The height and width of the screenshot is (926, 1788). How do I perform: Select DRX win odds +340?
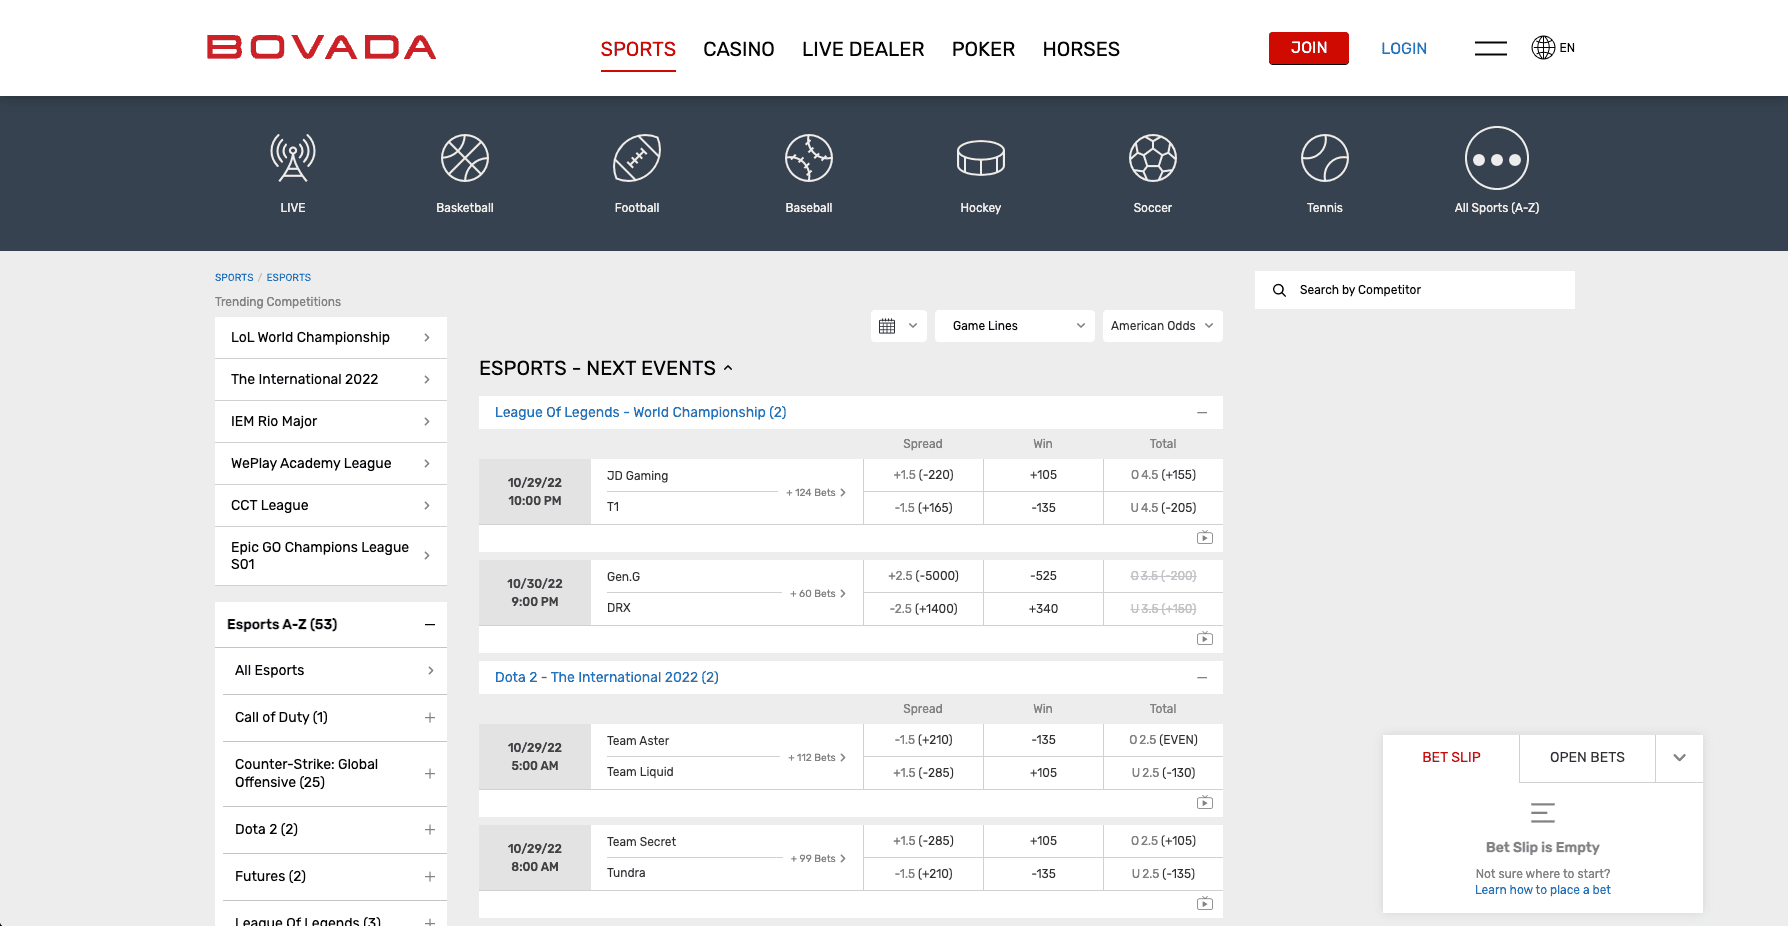tap(1043, 609)
